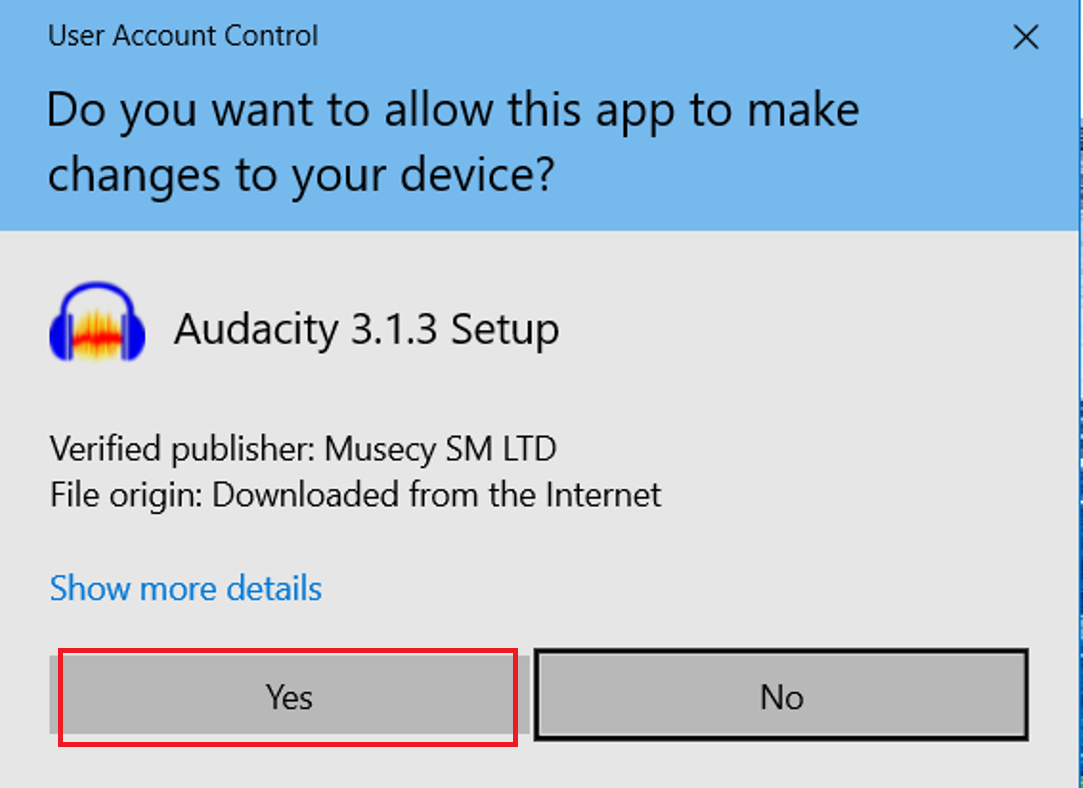
Task: Click Yes to allow Audacity setup
Action: [289, 696]
